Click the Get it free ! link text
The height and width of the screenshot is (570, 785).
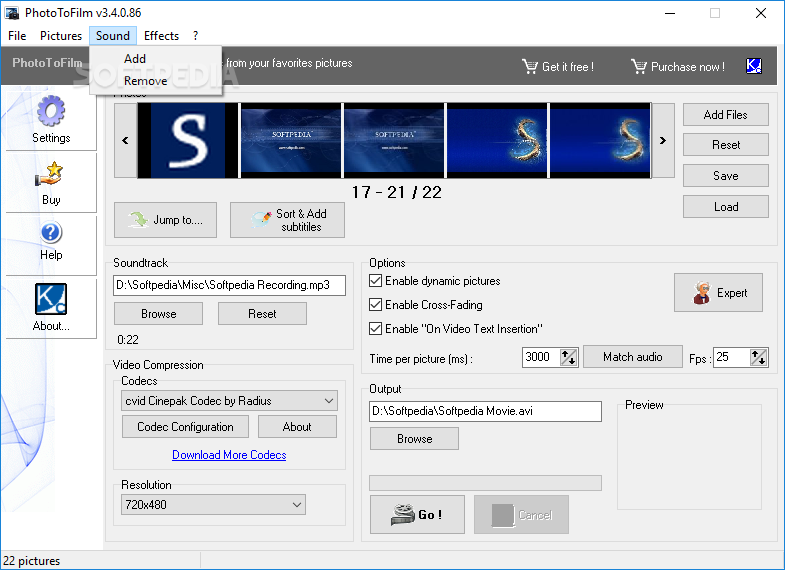click(568, 67)
